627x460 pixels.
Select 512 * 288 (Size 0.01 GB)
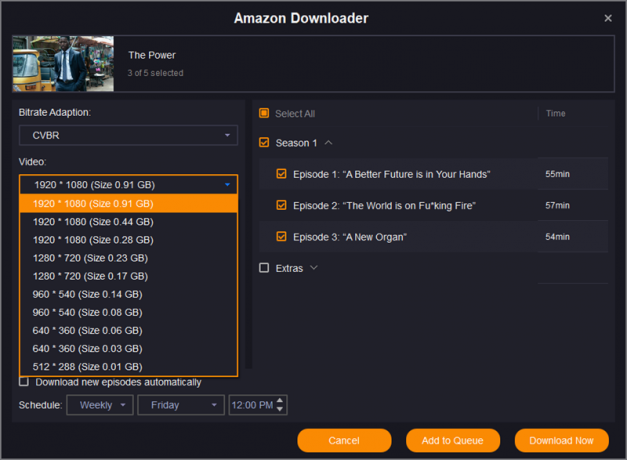coord(128,367)
